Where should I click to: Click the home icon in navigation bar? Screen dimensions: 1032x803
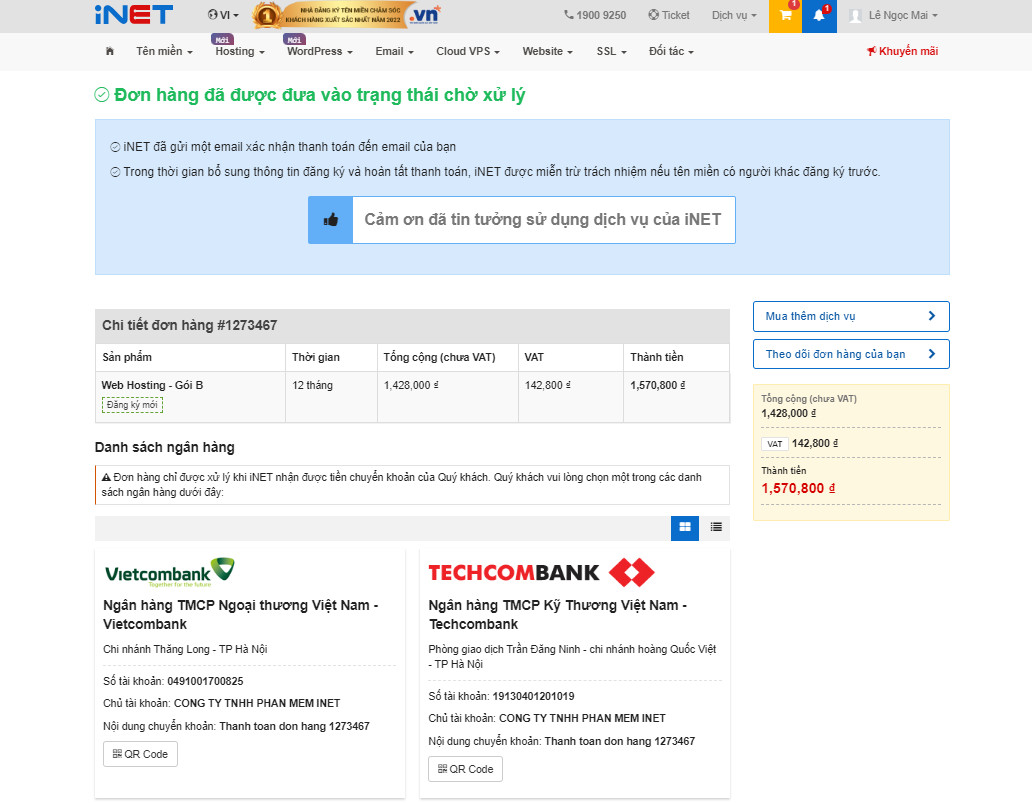(x=109, y=51)
